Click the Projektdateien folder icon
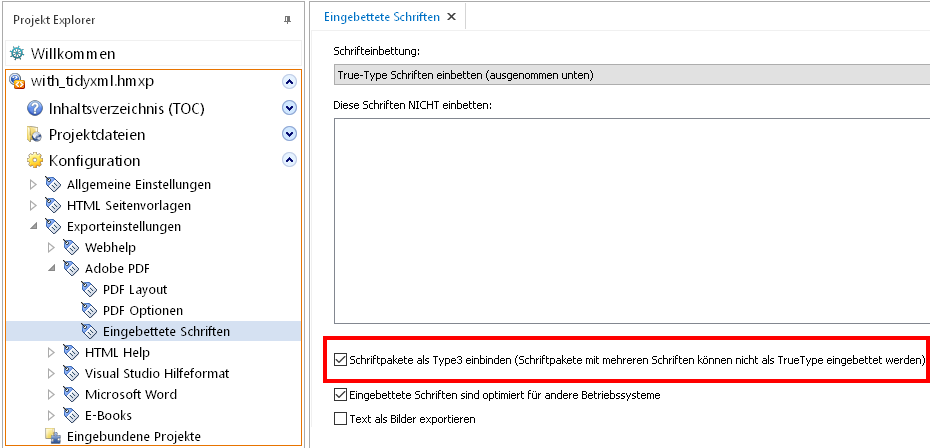The height and width of the screenshot is (448, 930). pos(35,134)
